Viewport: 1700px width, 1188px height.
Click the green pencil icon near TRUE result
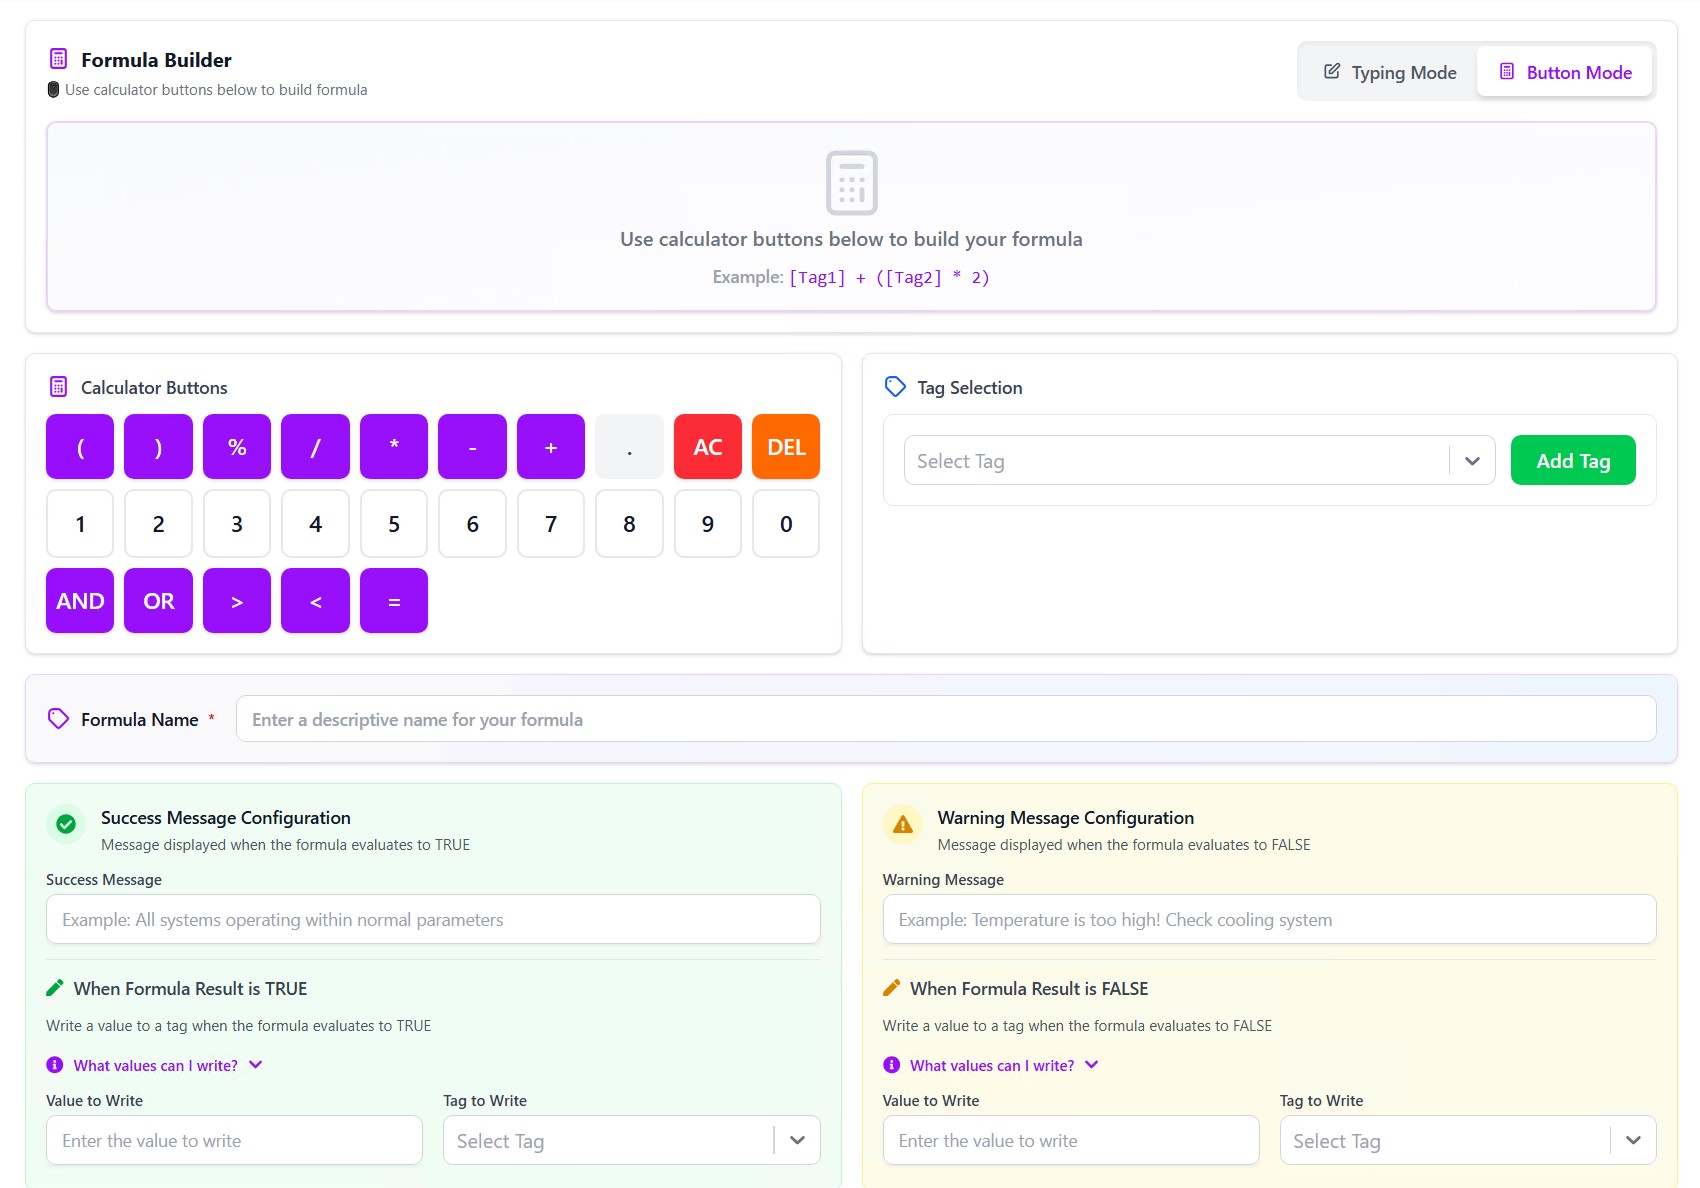(x=55, y=988)
